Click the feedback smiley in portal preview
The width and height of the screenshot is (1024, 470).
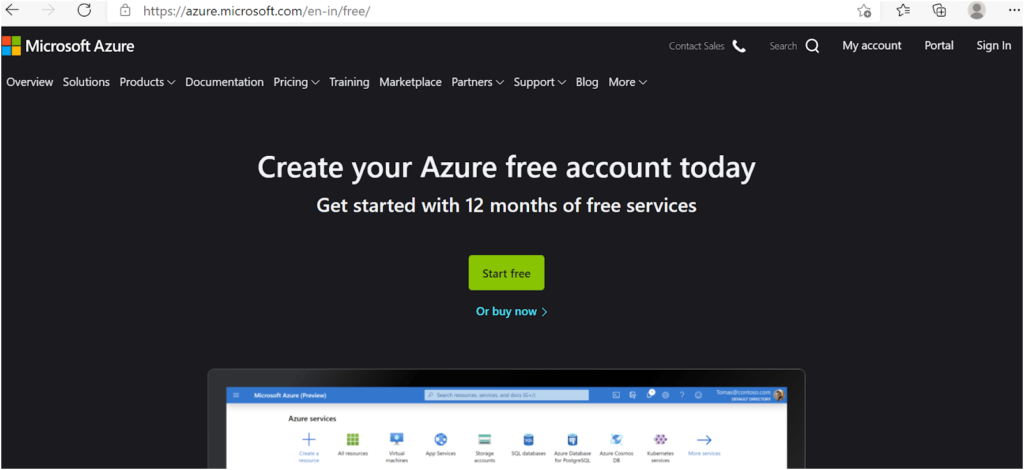pyautogui.click(x=698, y=395)
